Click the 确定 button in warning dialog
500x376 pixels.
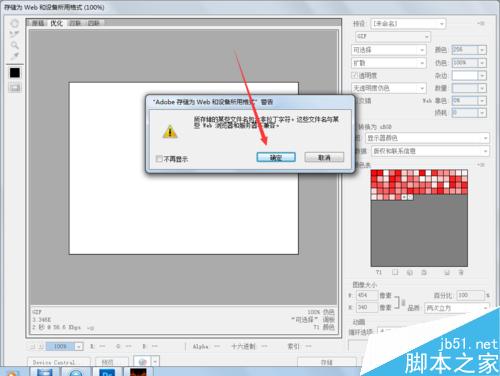point(276,157)
